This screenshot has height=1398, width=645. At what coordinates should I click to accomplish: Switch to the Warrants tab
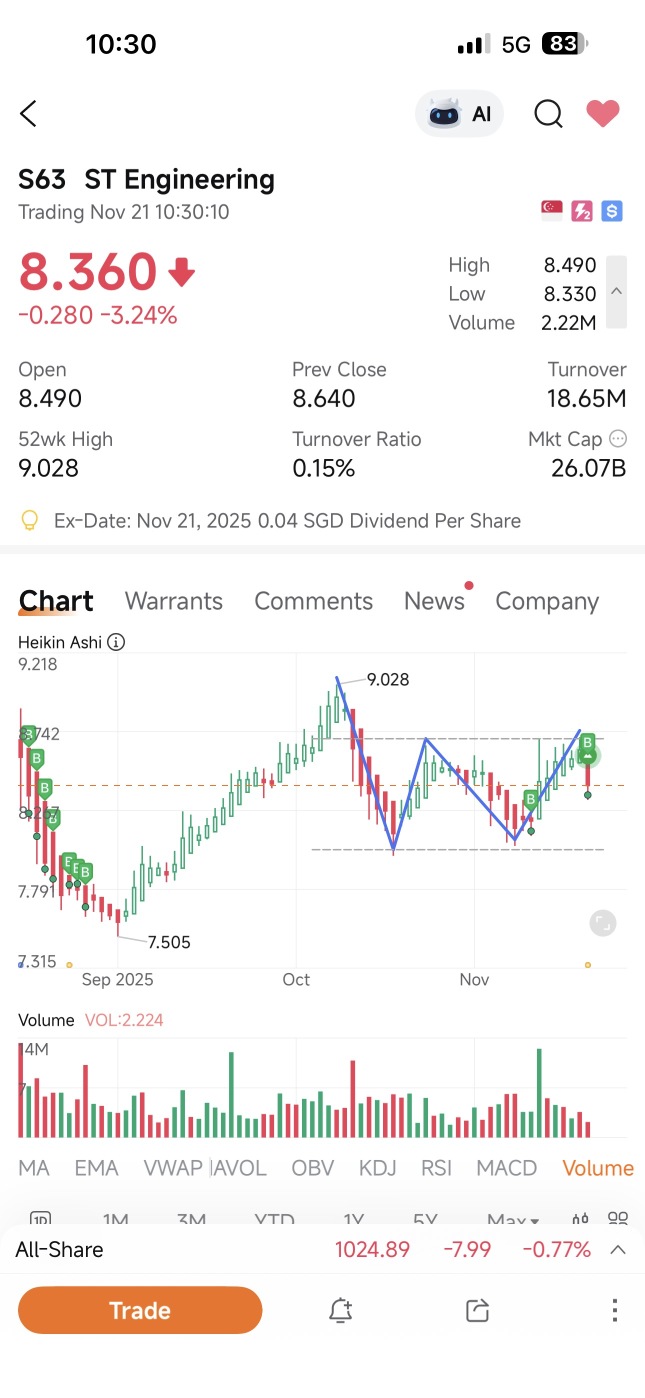point(174,601)
